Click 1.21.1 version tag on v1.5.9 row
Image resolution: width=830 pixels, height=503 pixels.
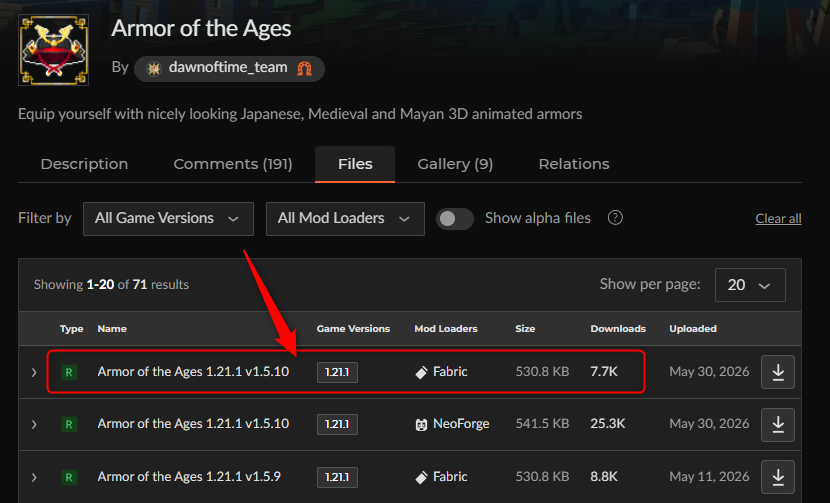coord(337,477)
